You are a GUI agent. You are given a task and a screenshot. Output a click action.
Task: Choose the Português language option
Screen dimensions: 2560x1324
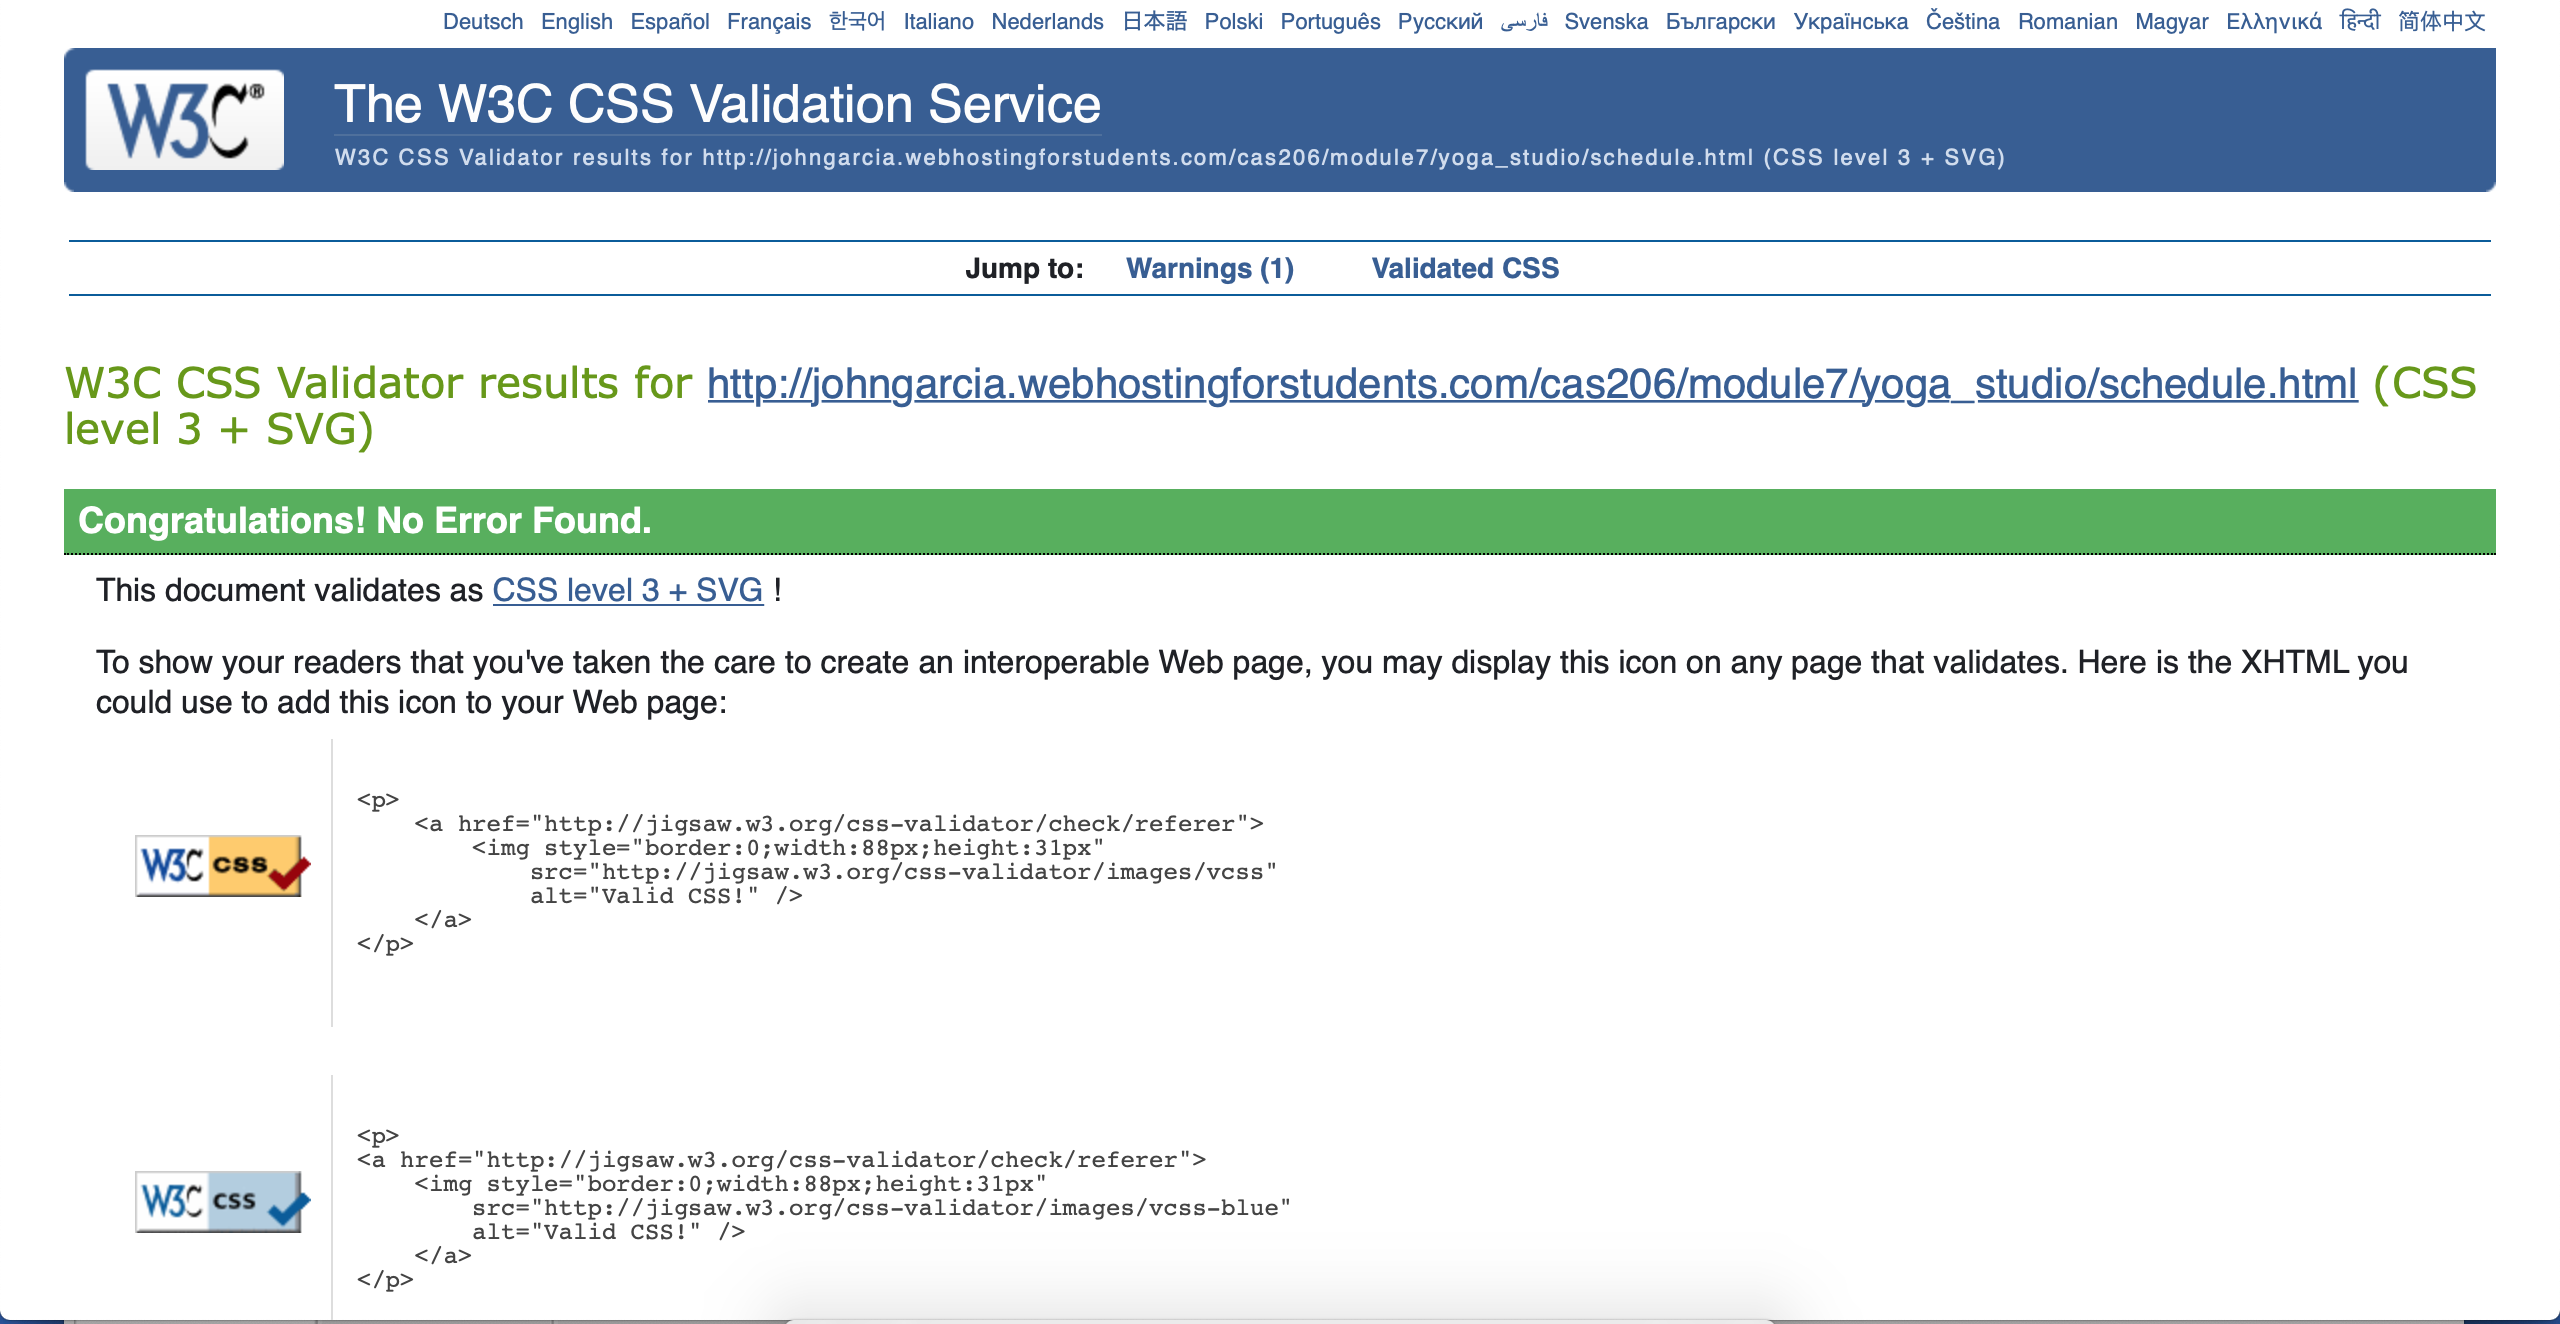(1329, 21)
